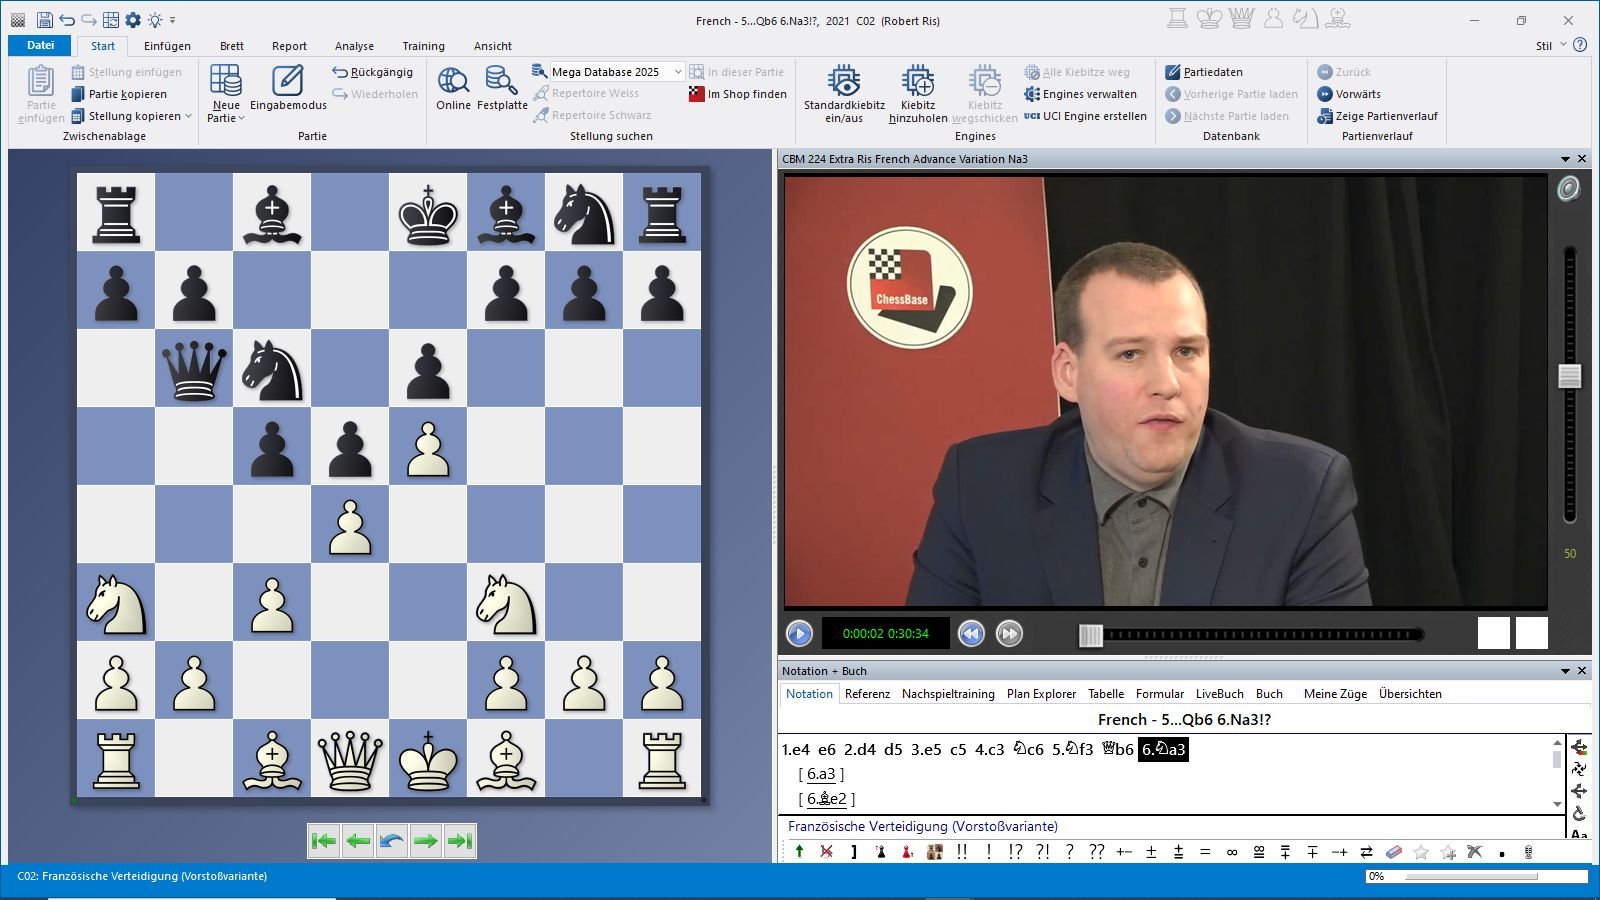Click the Online search globe icon
Viewport: 1600px width, 900px height.
pyautogui.click(x=453, y=82)
